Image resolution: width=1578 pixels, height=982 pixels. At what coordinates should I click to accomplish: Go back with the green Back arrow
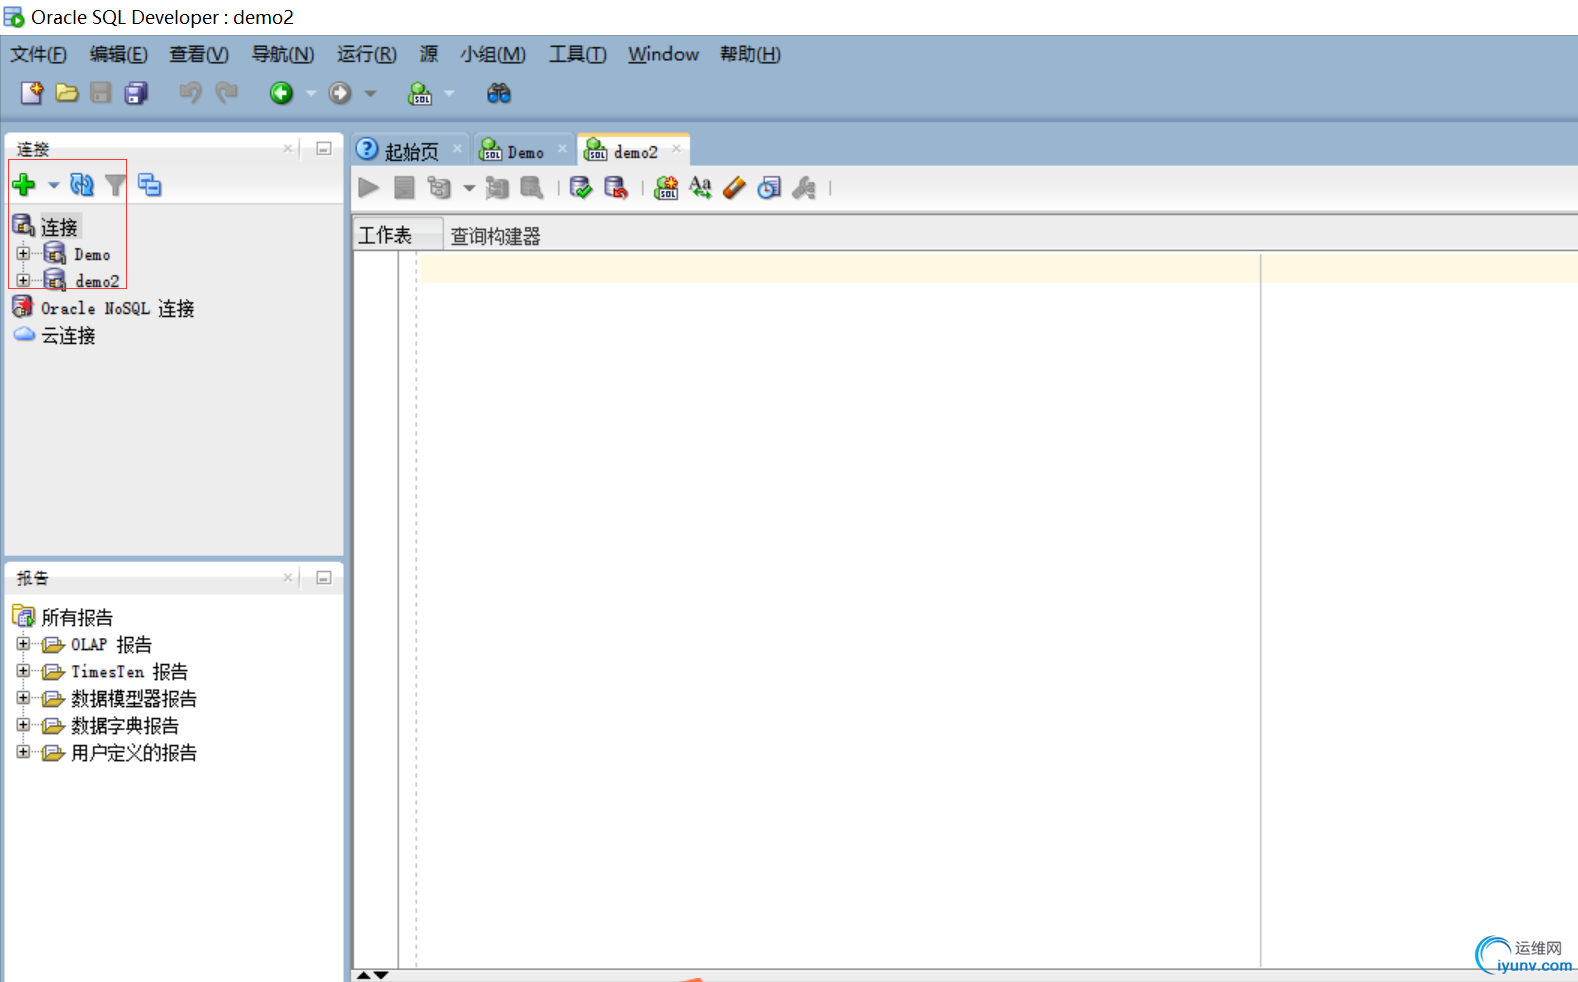pyautogui.click(x=281, y=93)
